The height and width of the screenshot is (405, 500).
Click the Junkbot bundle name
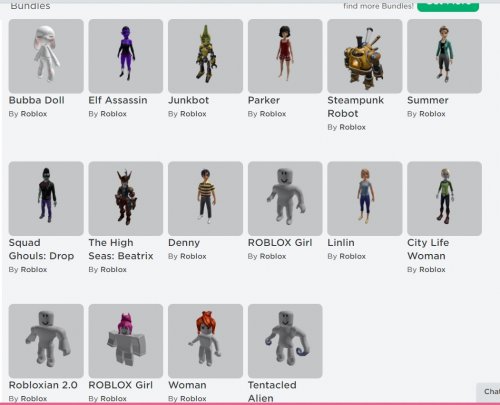pyautogui.click(x=188, y=100)
